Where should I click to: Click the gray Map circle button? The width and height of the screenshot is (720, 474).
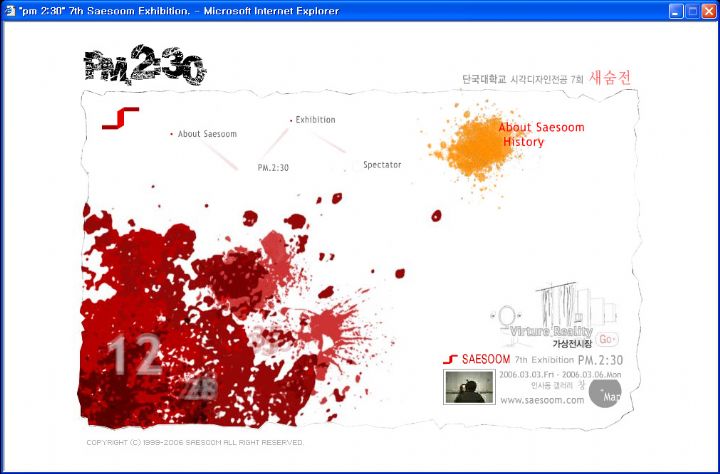click(x=605, y=393)
